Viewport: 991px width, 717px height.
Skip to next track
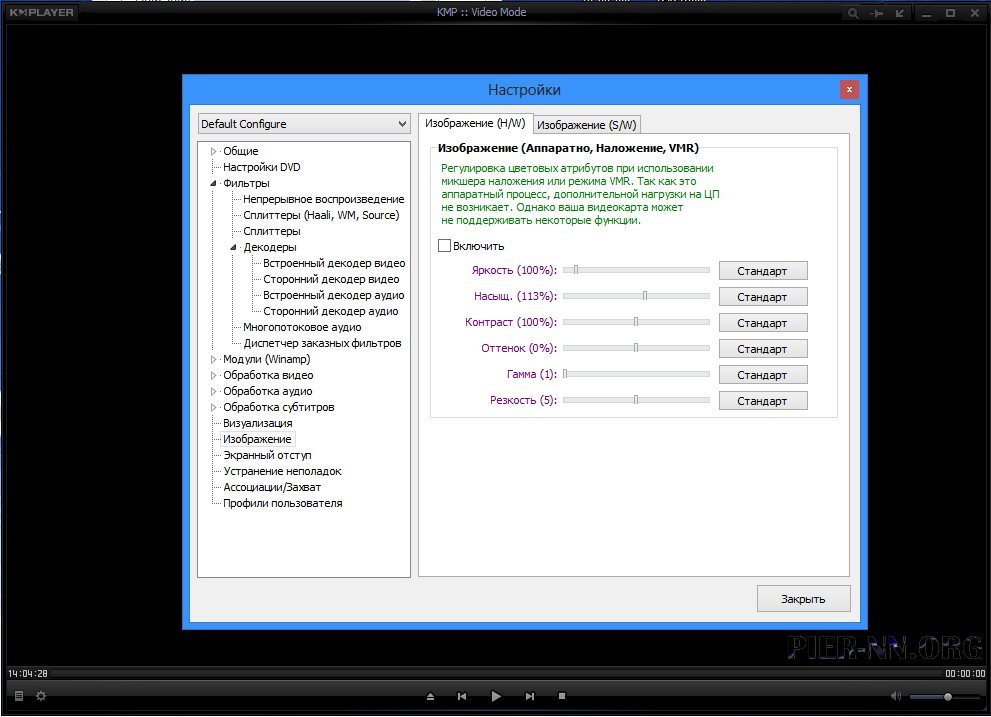pos(530,696)
